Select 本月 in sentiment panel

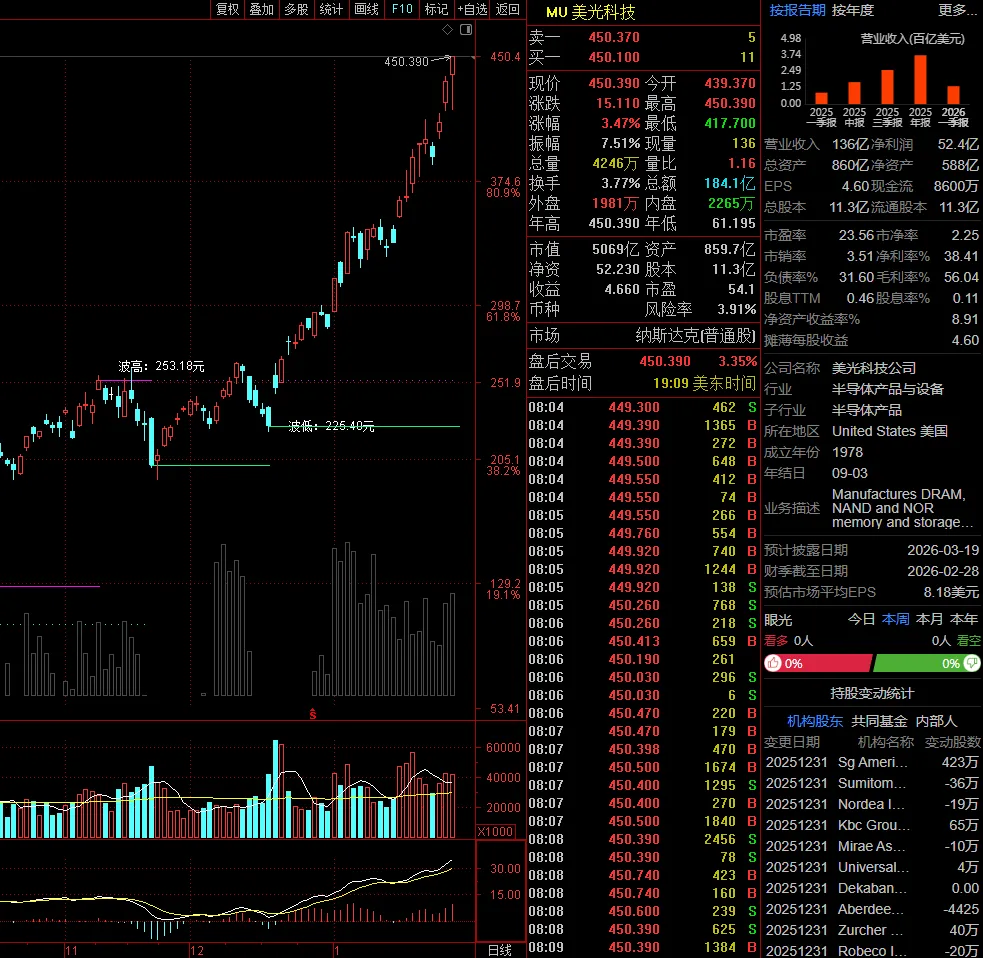[x=929, y=620]
